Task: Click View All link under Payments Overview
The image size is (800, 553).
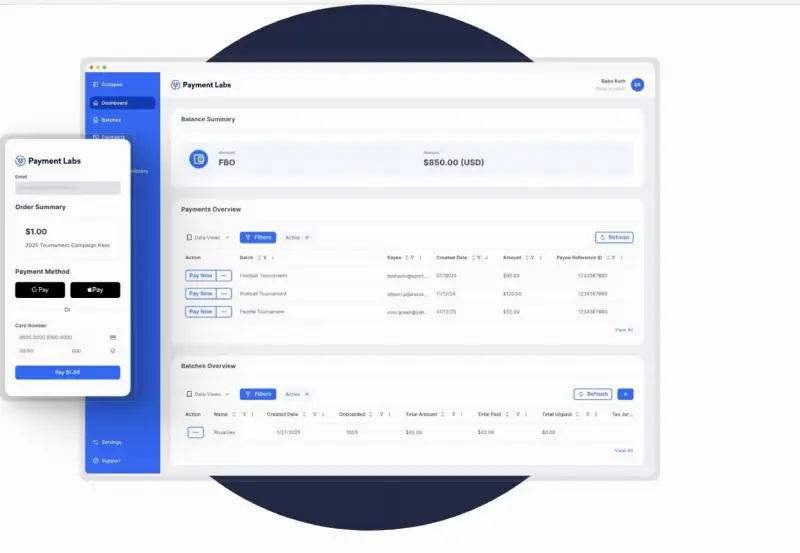Action: [623, 330]
